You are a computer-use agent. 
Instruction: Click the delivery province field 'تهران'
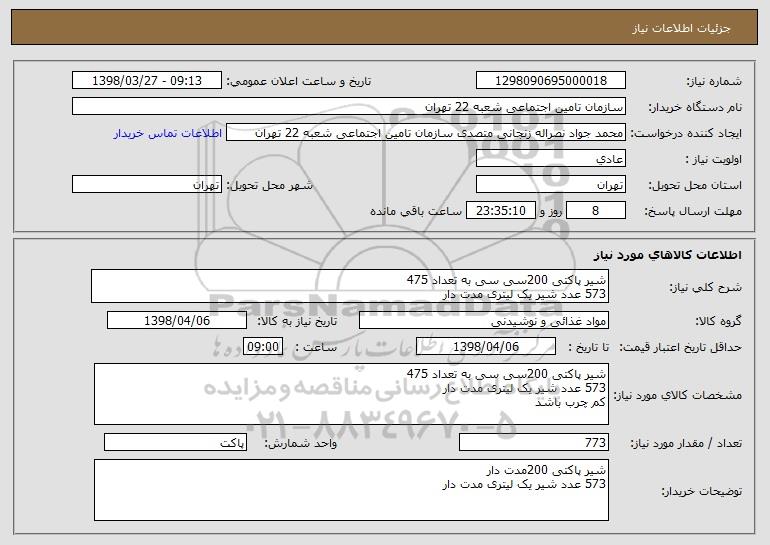[550, 185]
